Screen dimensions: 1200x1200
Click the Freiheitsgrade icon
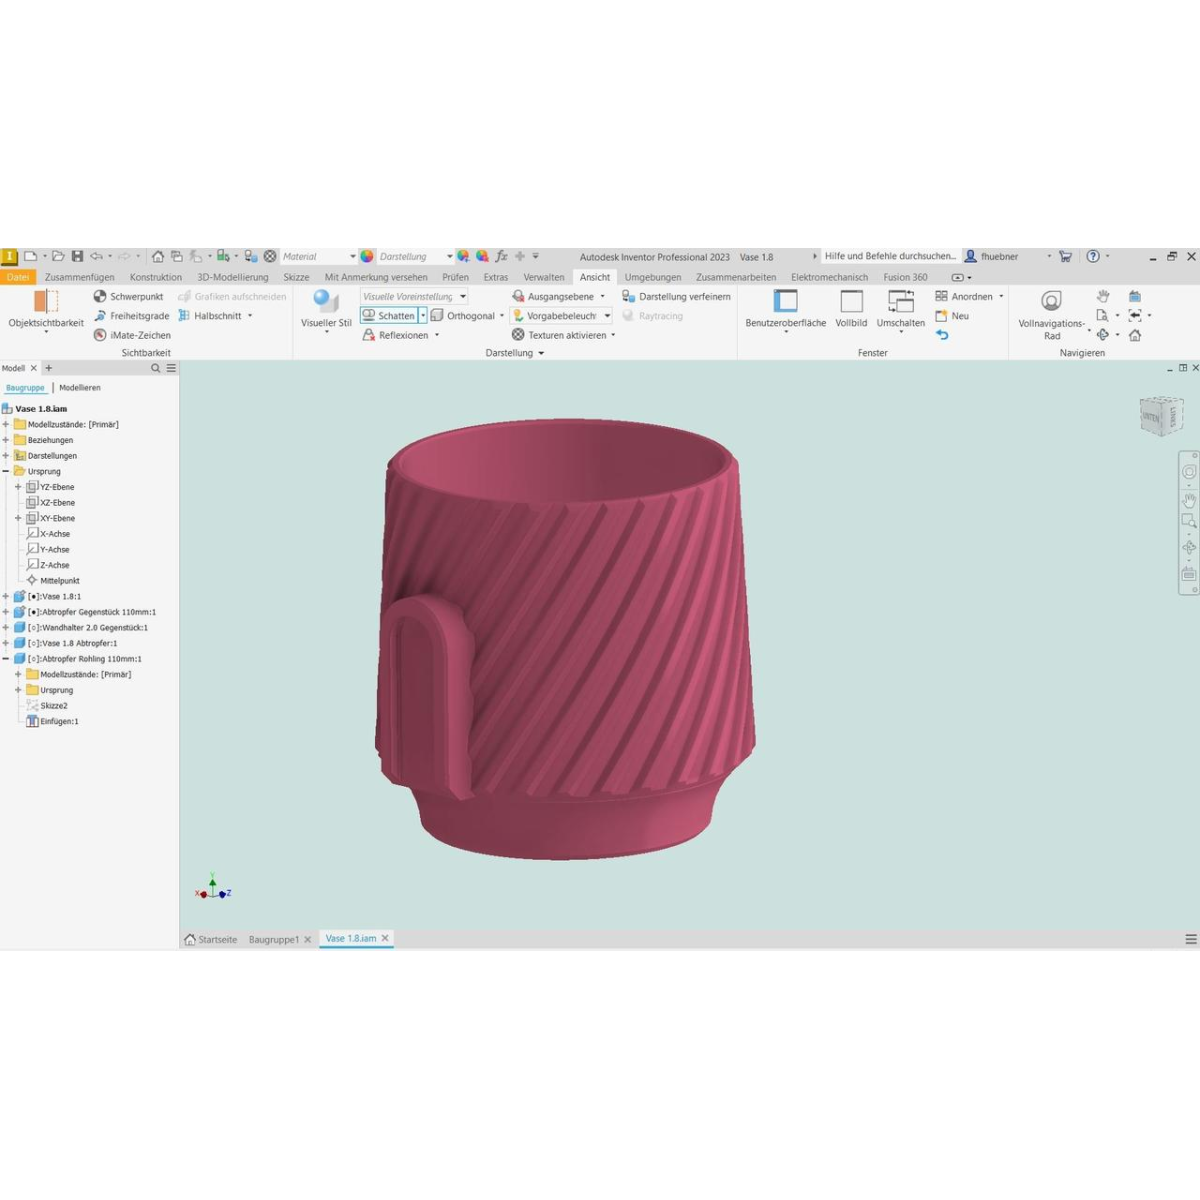[100, 316]
